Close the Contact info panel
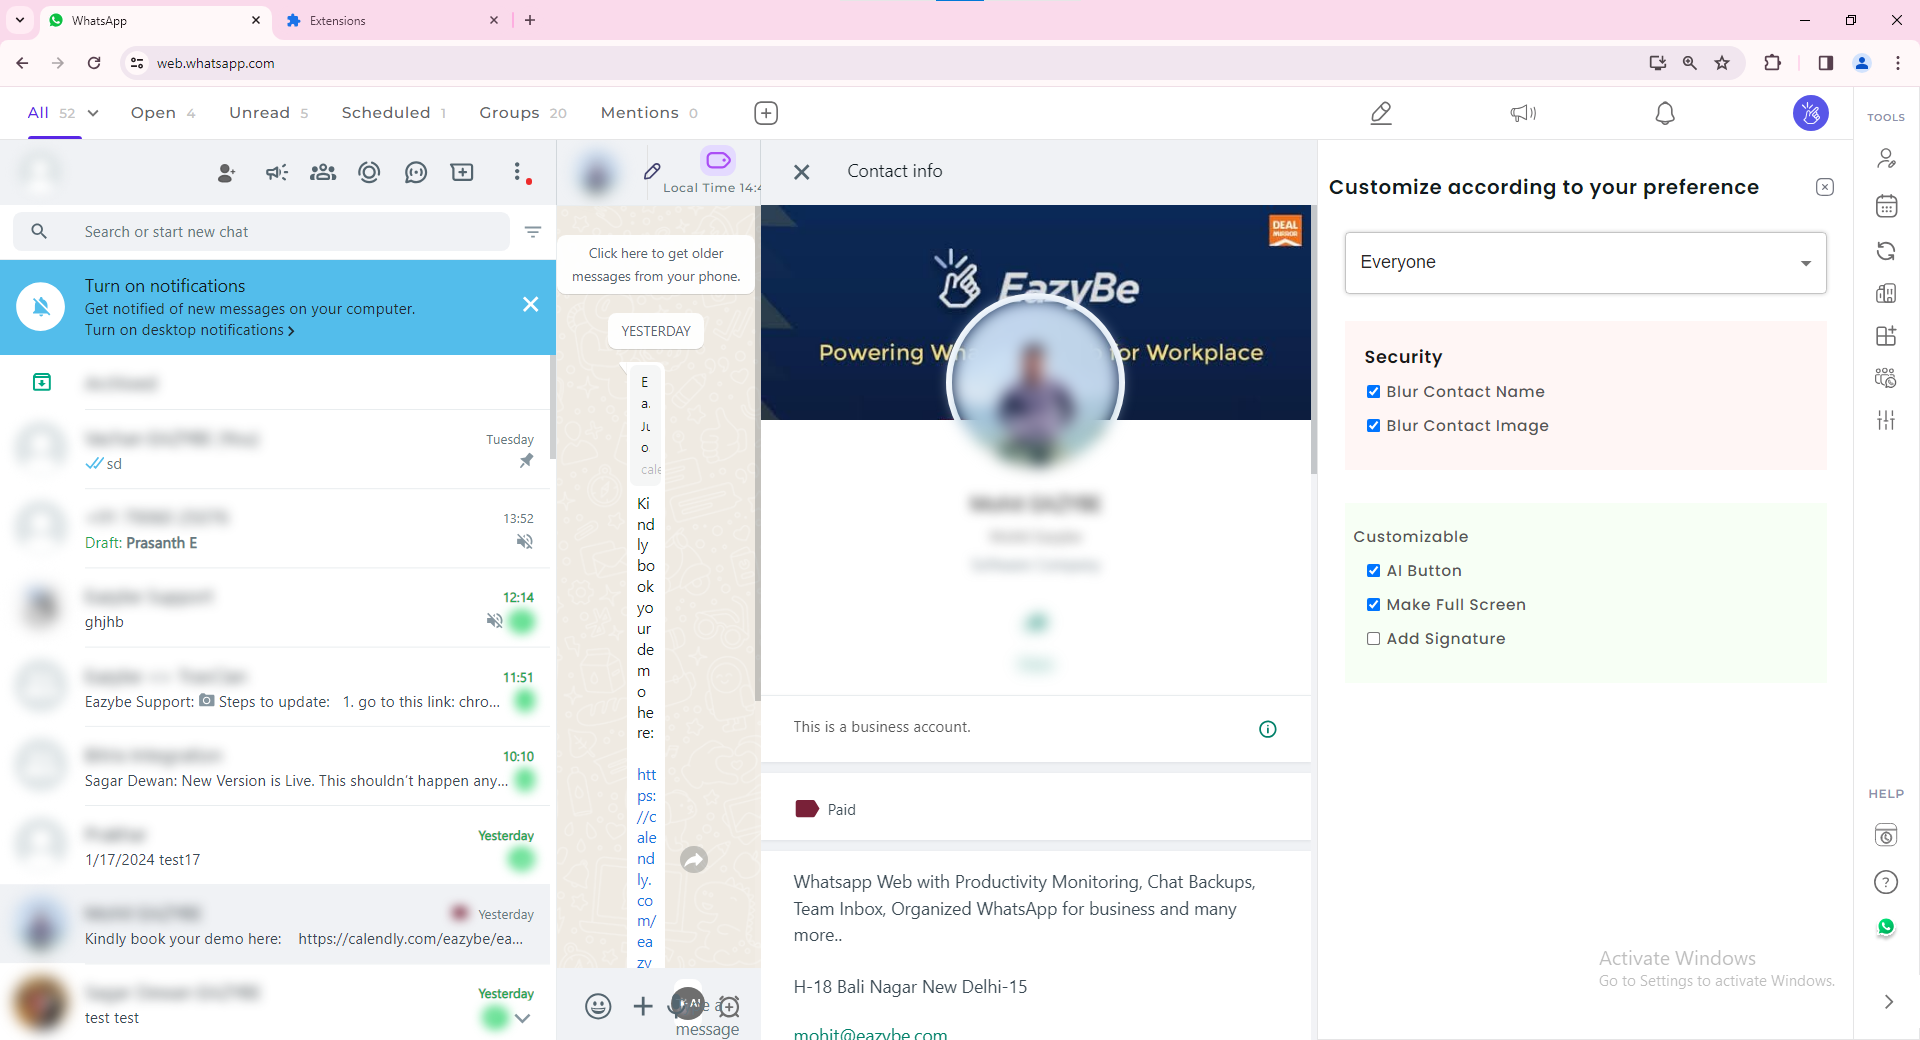Viewport: 1920px width, 1040px height. [802, 172]
